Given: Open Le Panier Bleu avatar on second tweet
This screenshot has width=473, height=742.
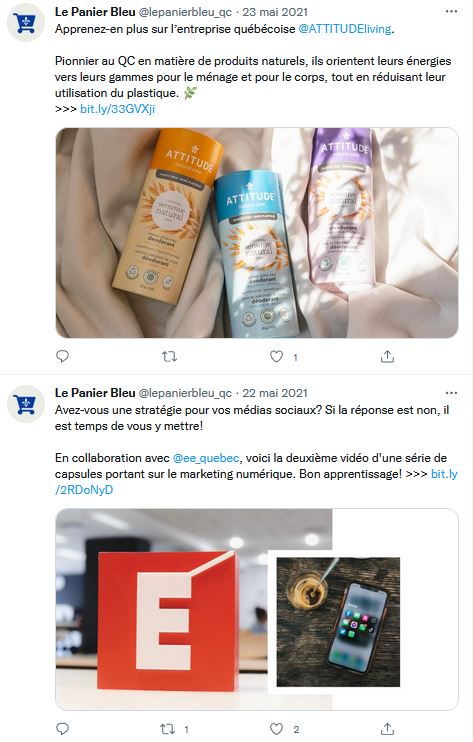Looking at the screenshot, I should point(26,404).
